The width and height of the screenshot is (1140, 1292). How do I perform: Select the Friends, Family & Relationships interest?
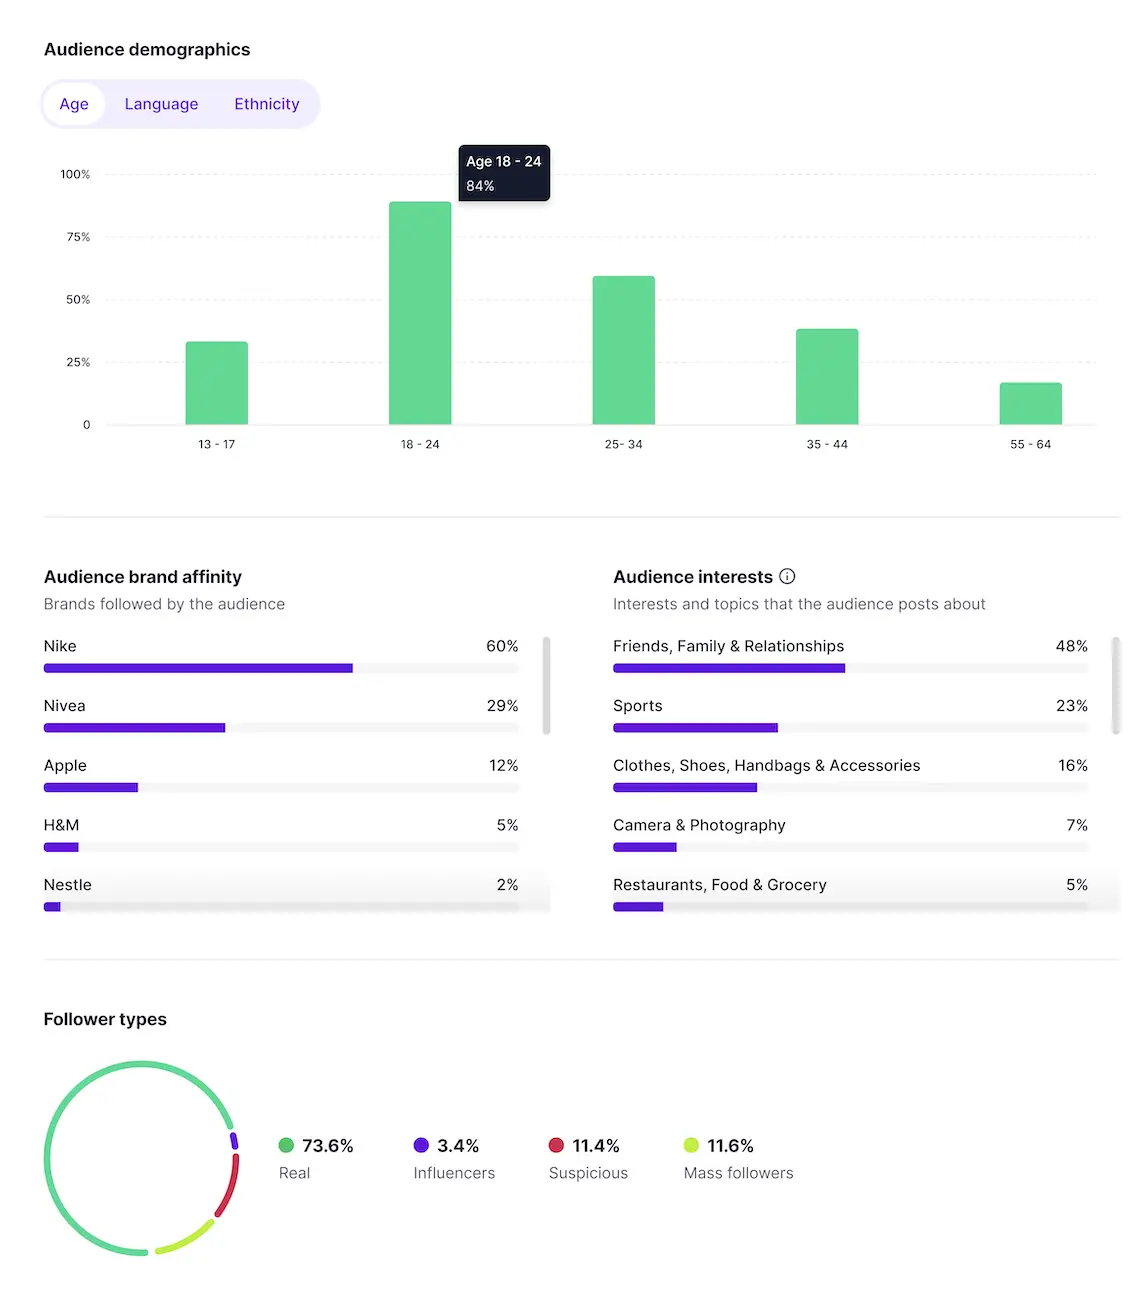tap(728, 646)
